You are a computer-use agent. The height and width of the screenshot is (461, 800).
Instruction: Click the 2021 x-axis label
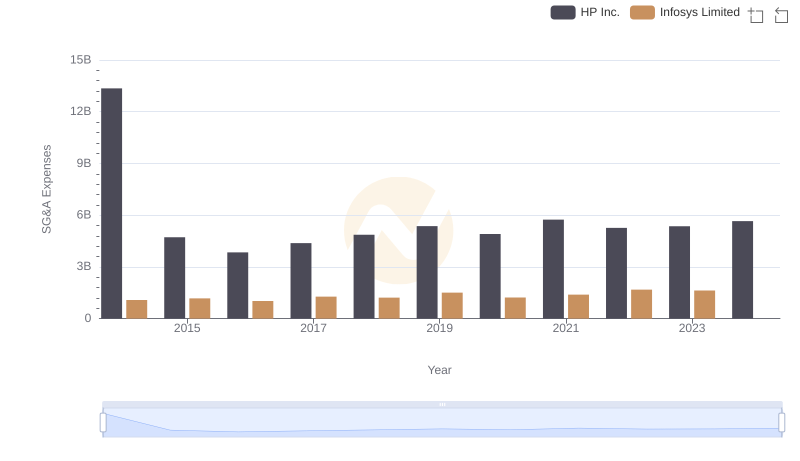[566, 328]
